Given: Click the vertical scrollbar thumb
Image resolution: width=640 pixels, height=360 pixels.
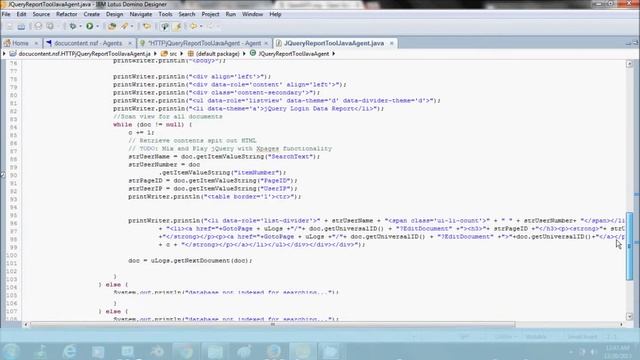Looking at the screenshot, I should pyautogui.click(x=629, y=246).
